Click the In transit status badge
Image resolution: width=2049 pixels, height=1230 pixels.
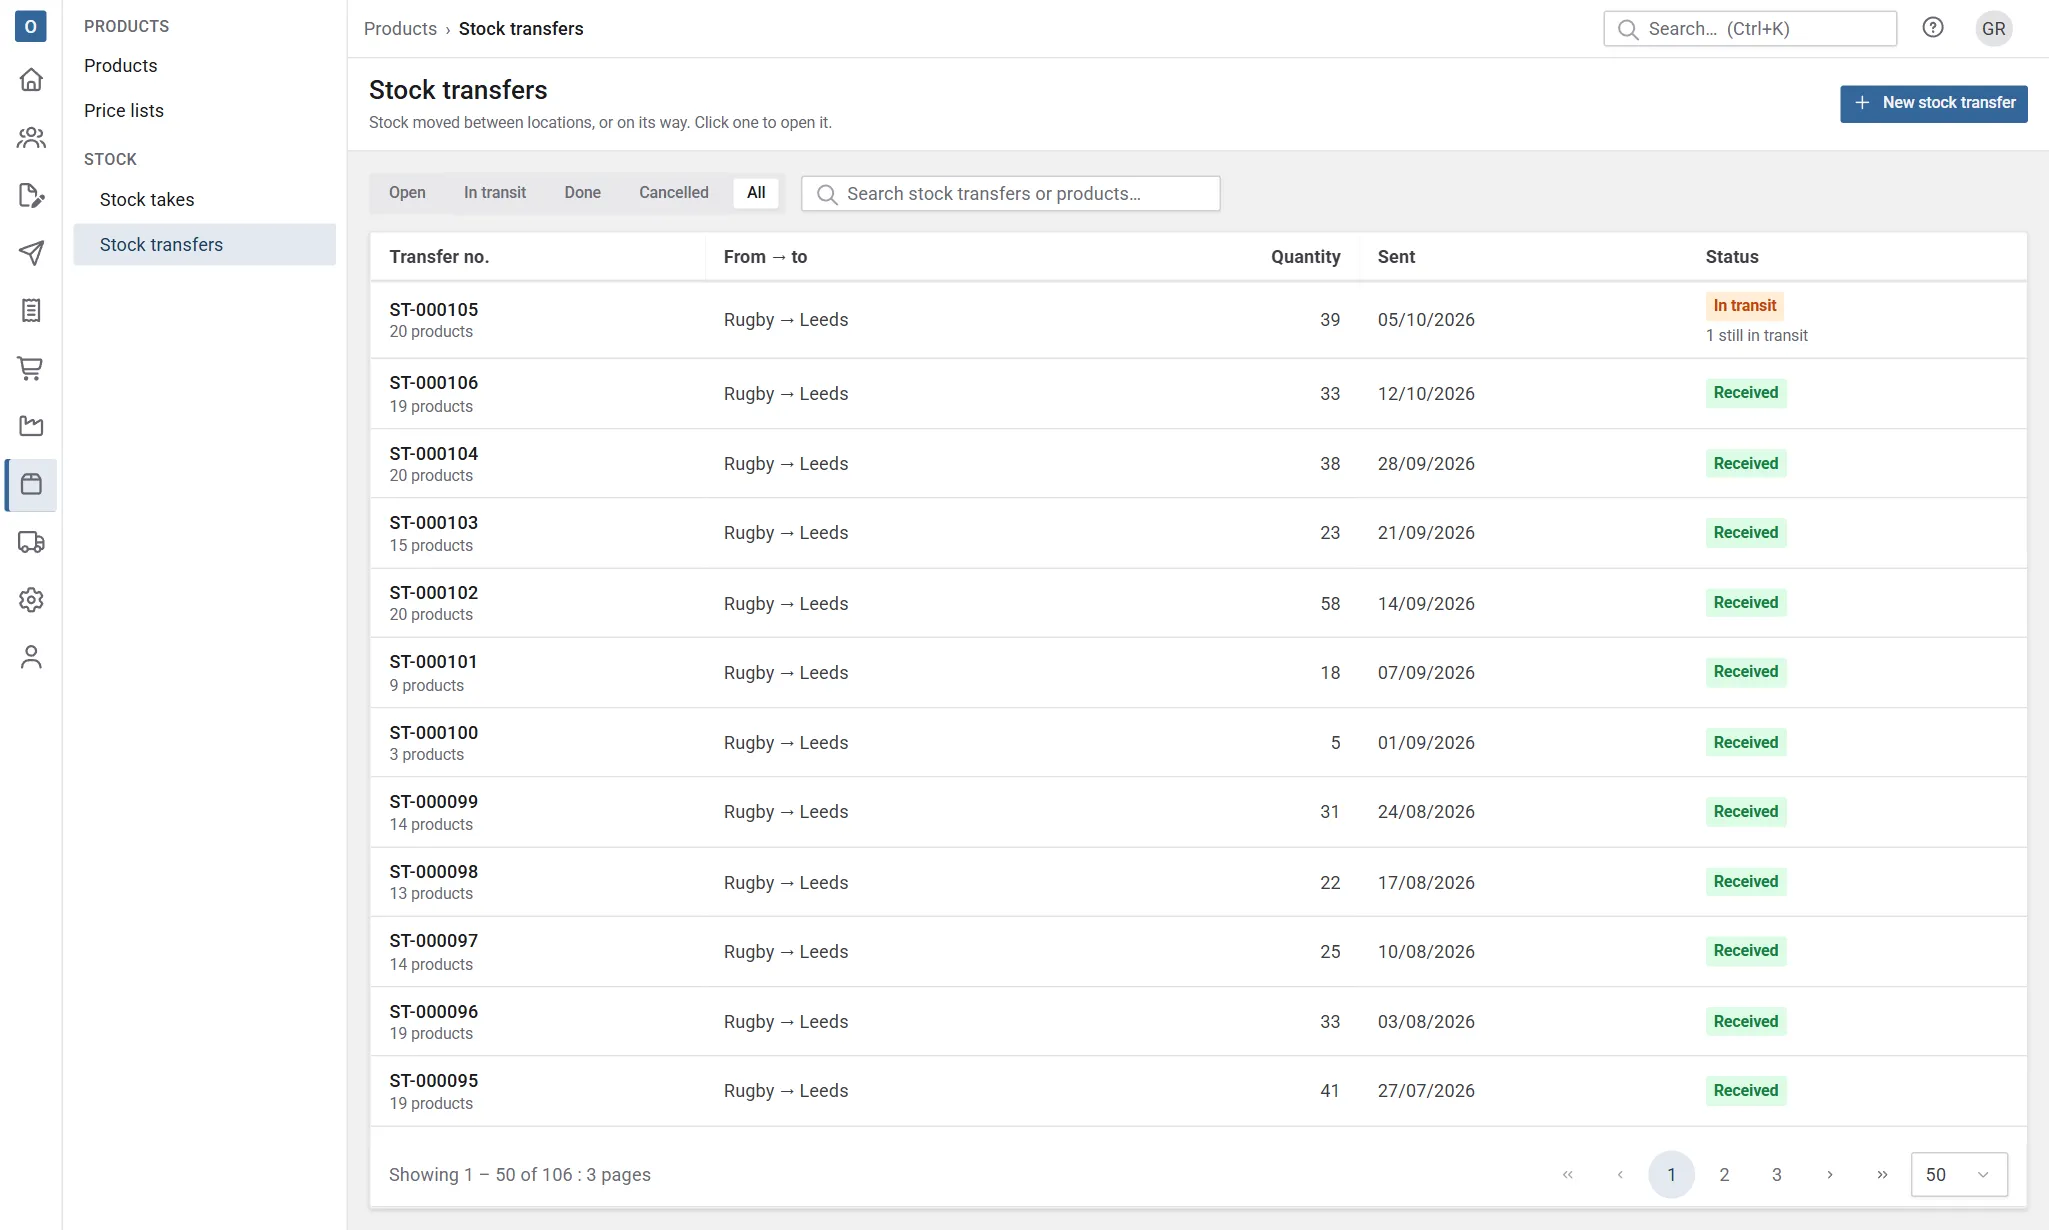point(1744,306)
